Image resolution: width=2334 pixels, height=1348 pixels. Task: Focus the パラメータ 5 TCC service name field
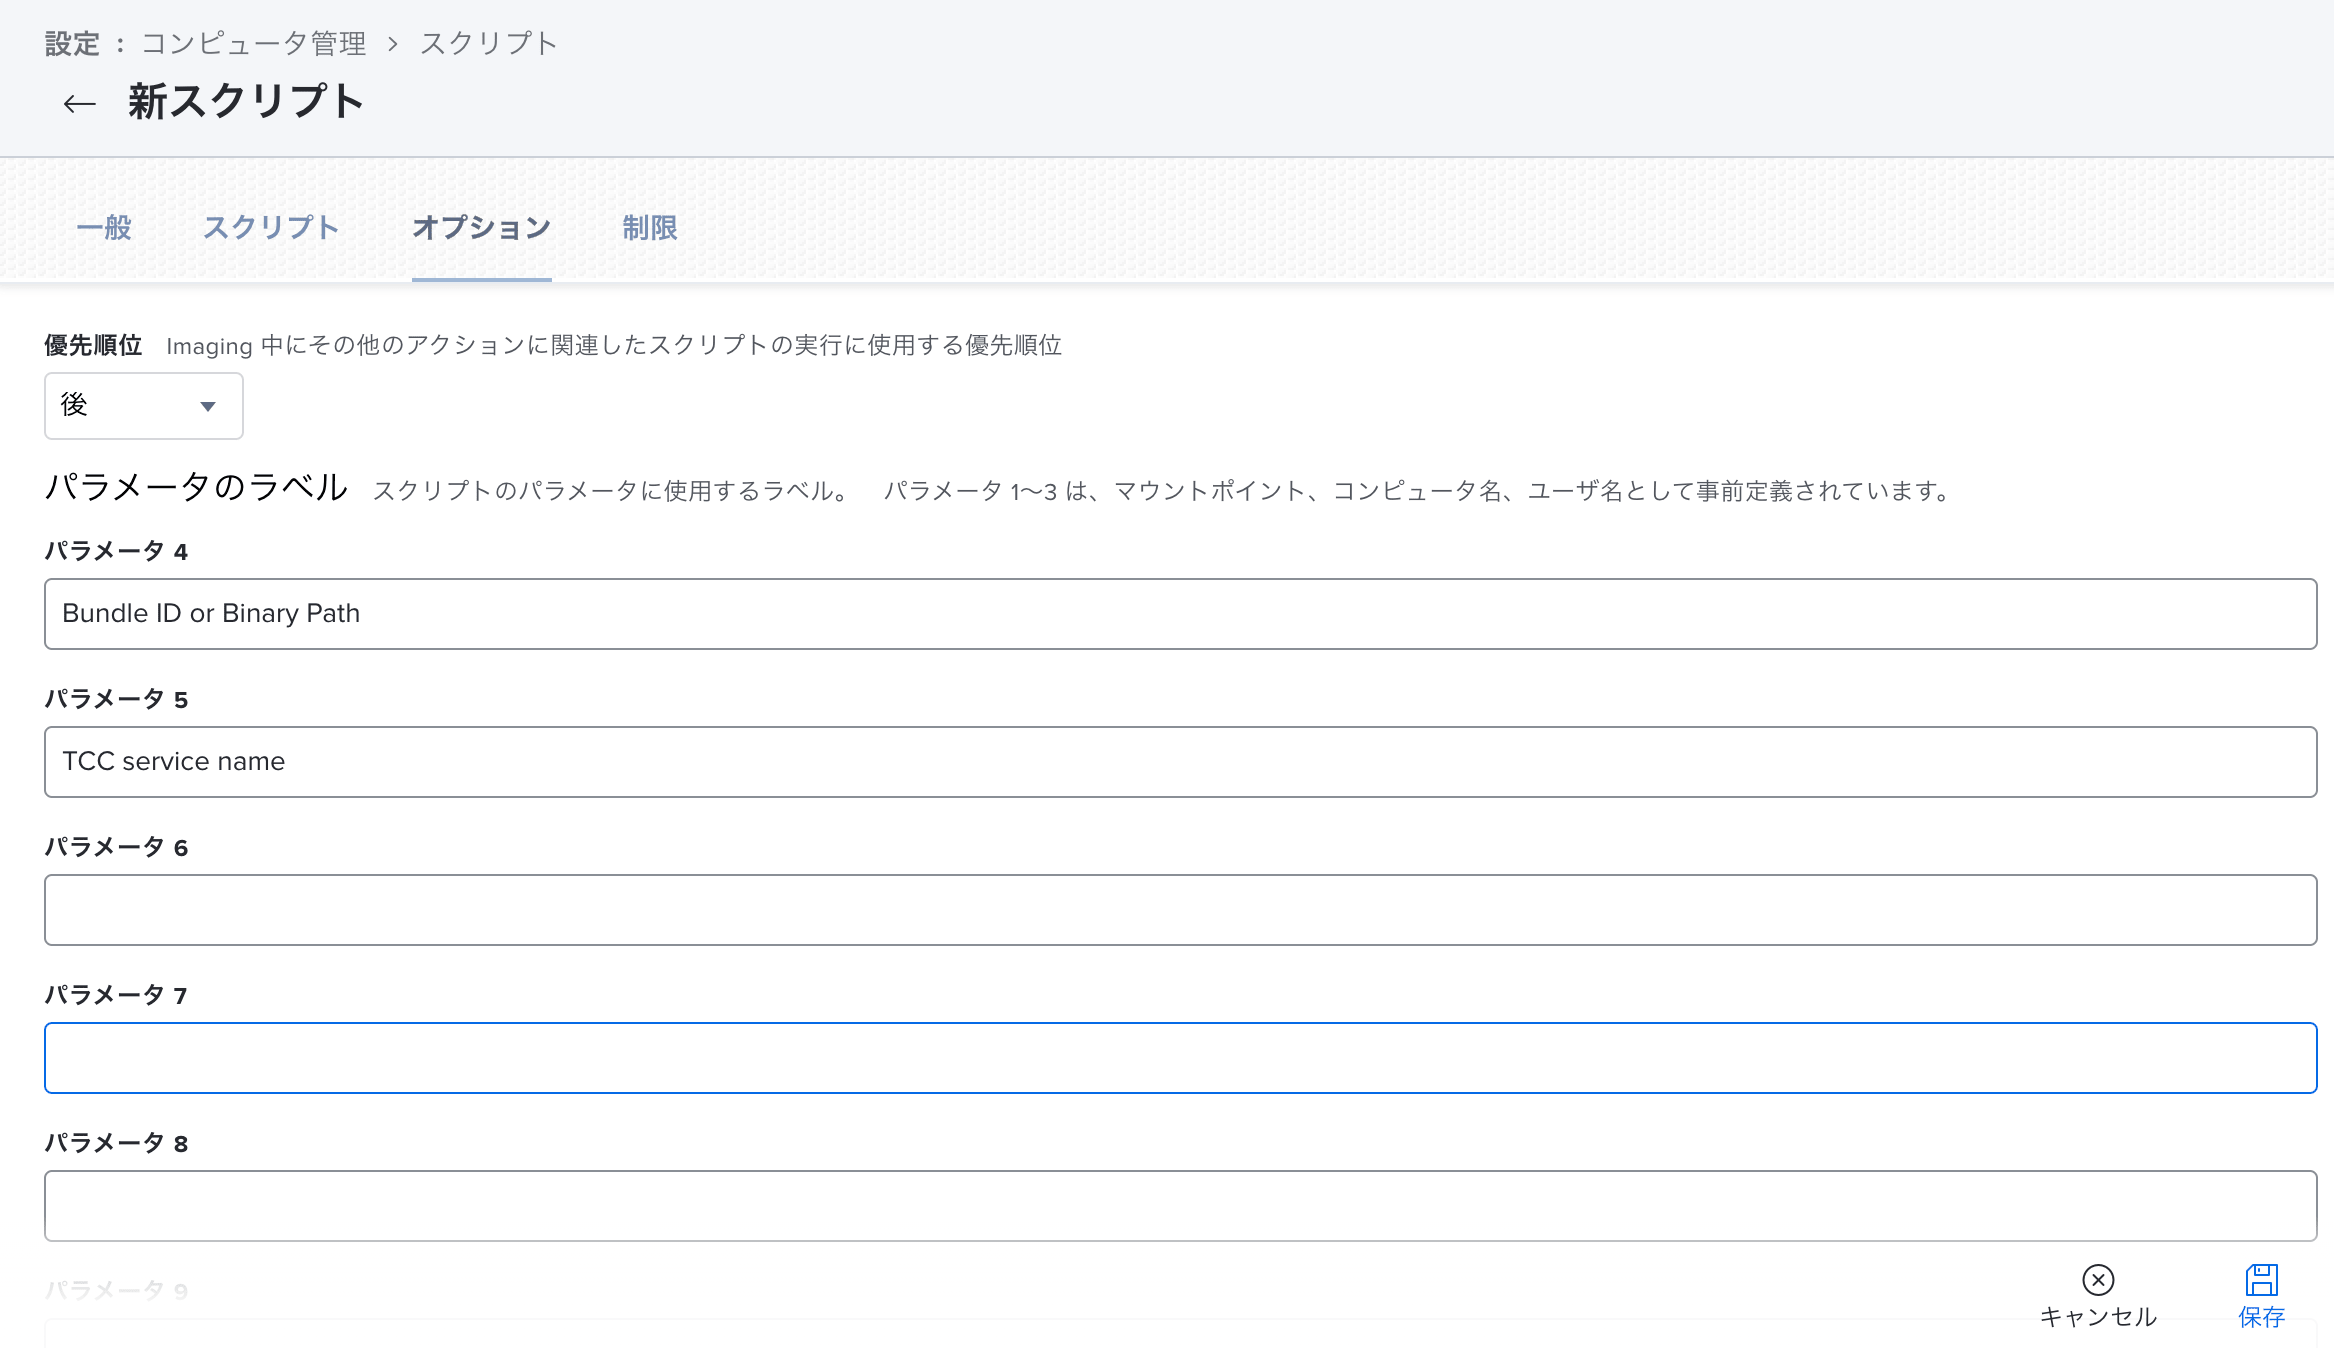(1181, 762)
